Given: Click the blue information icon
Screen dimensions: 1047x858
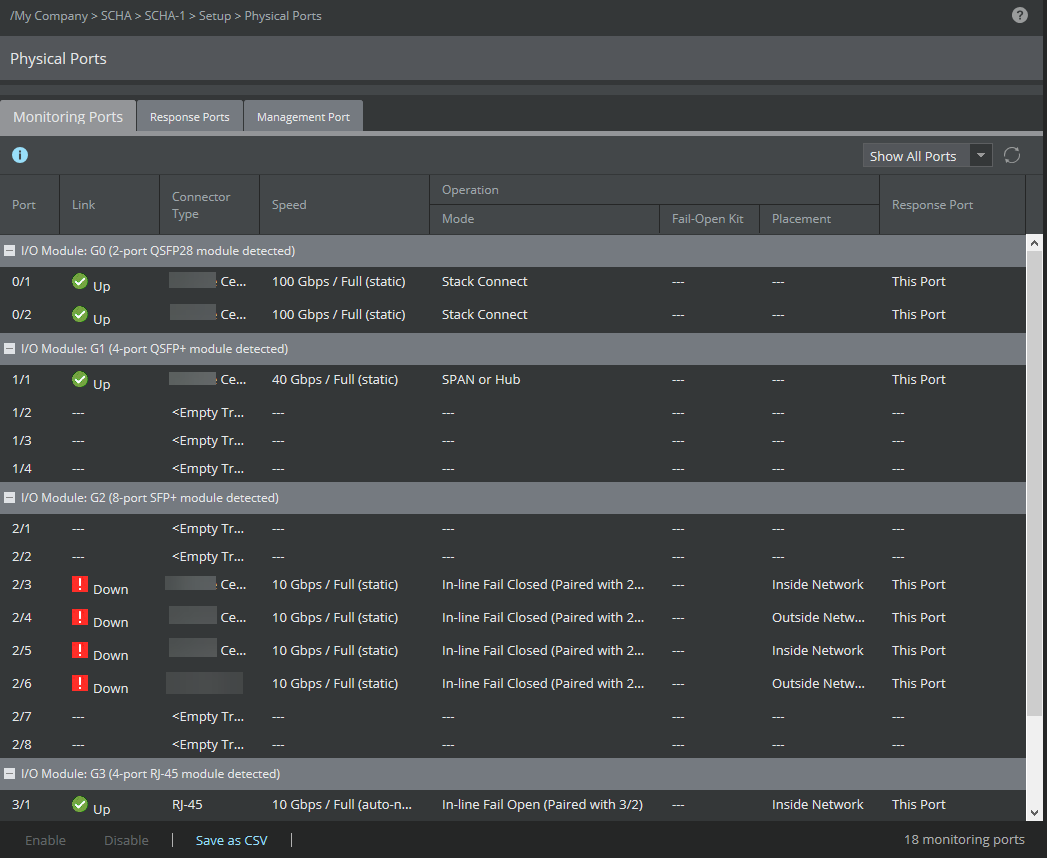Looking at the screenshot, I should pyautogui.click(x=20, y=155).
